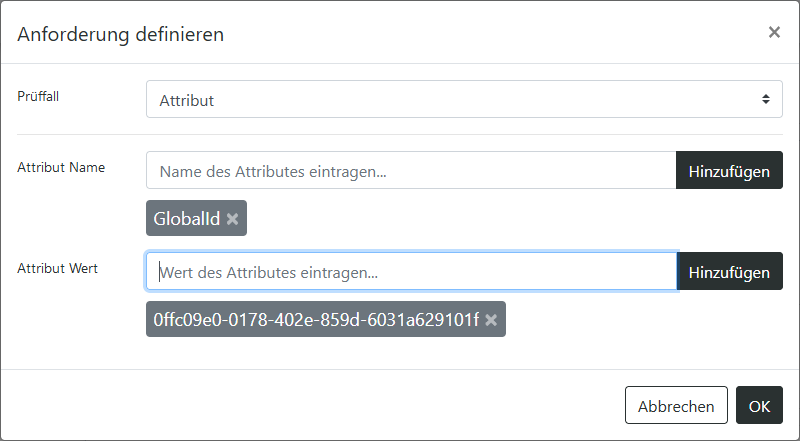Select the GlobalId tag label
Viewport: 800px width, 441px height.
click(187, 218)
